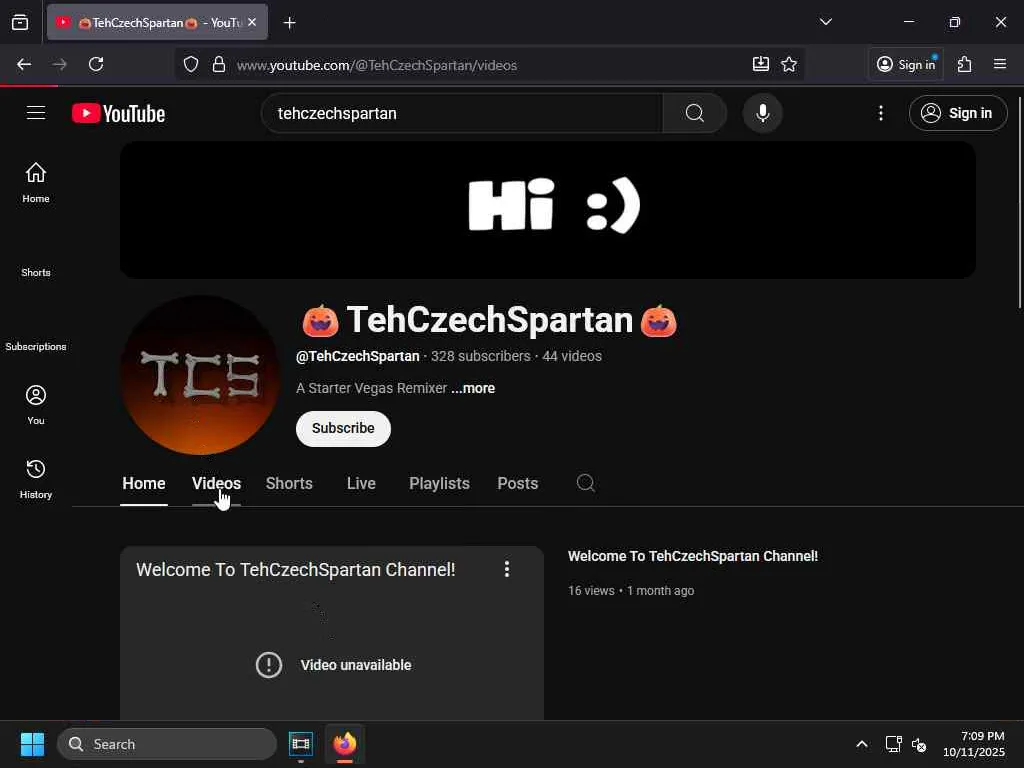1024x768 pixels.
Task: Subscribe to TehCzechSpartan channel
Action: [x=344, y=428]
